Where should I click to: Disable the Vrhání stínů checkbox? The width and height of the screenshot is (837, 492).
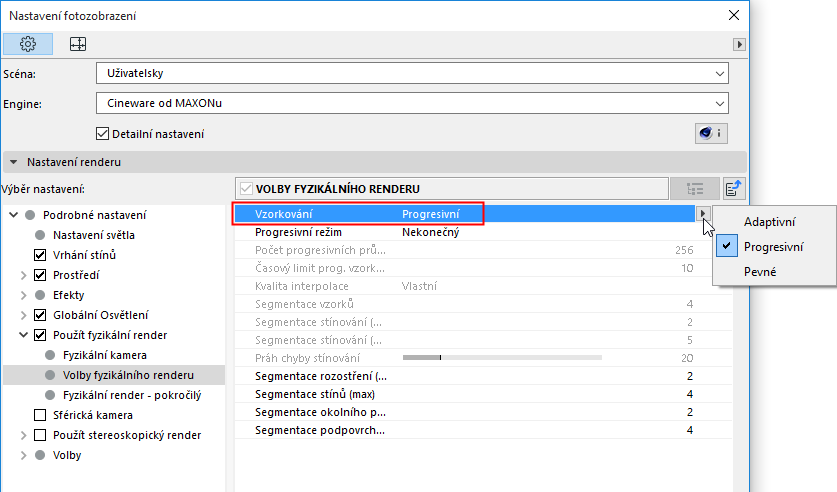(40, 255)
